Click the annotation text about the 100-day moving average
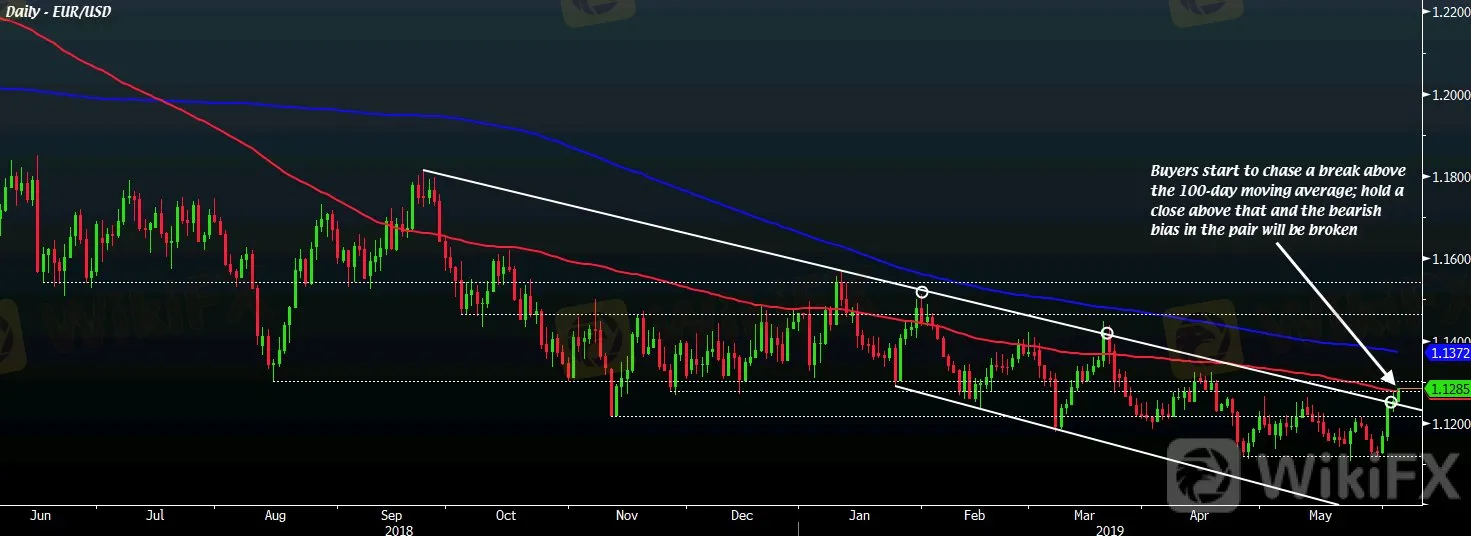Screen dimensions: 1471x536 (1277, 199)
